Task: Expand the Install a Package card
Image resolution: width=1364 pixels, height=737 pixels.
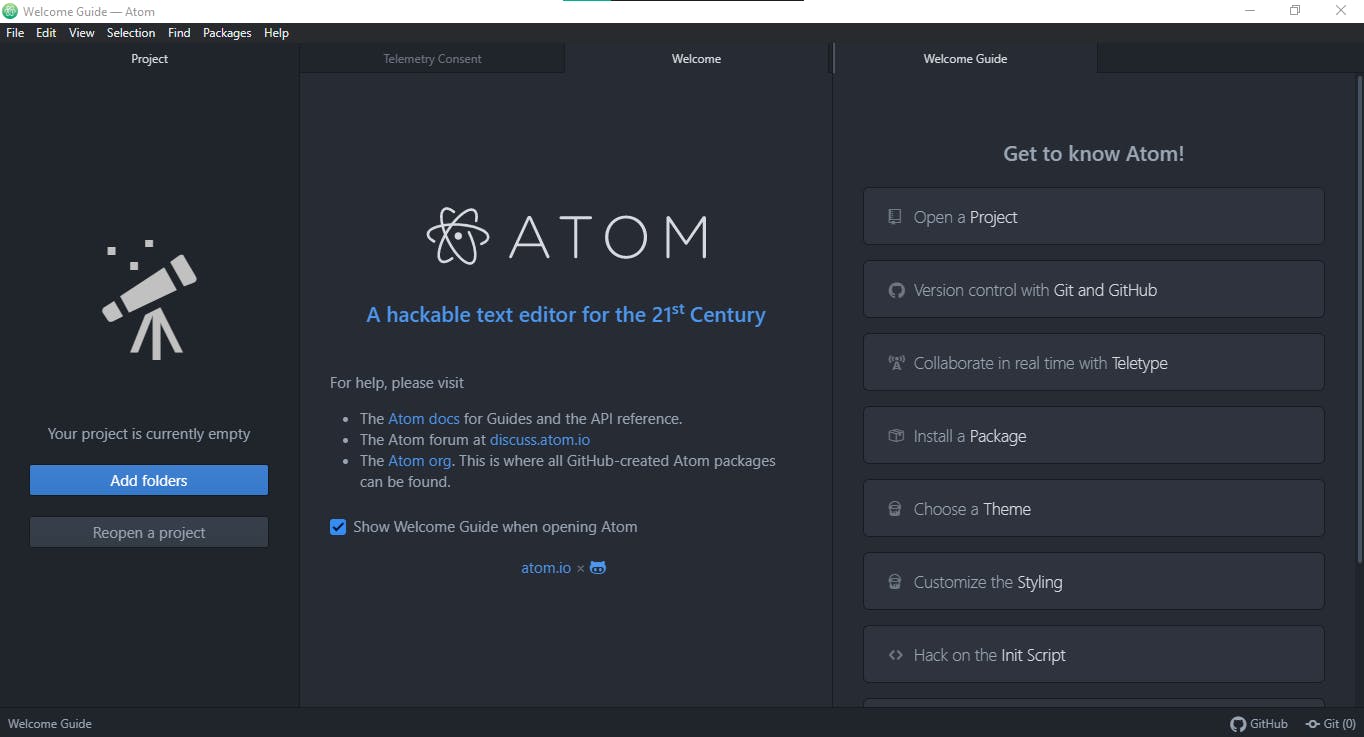Action: 1094,436
